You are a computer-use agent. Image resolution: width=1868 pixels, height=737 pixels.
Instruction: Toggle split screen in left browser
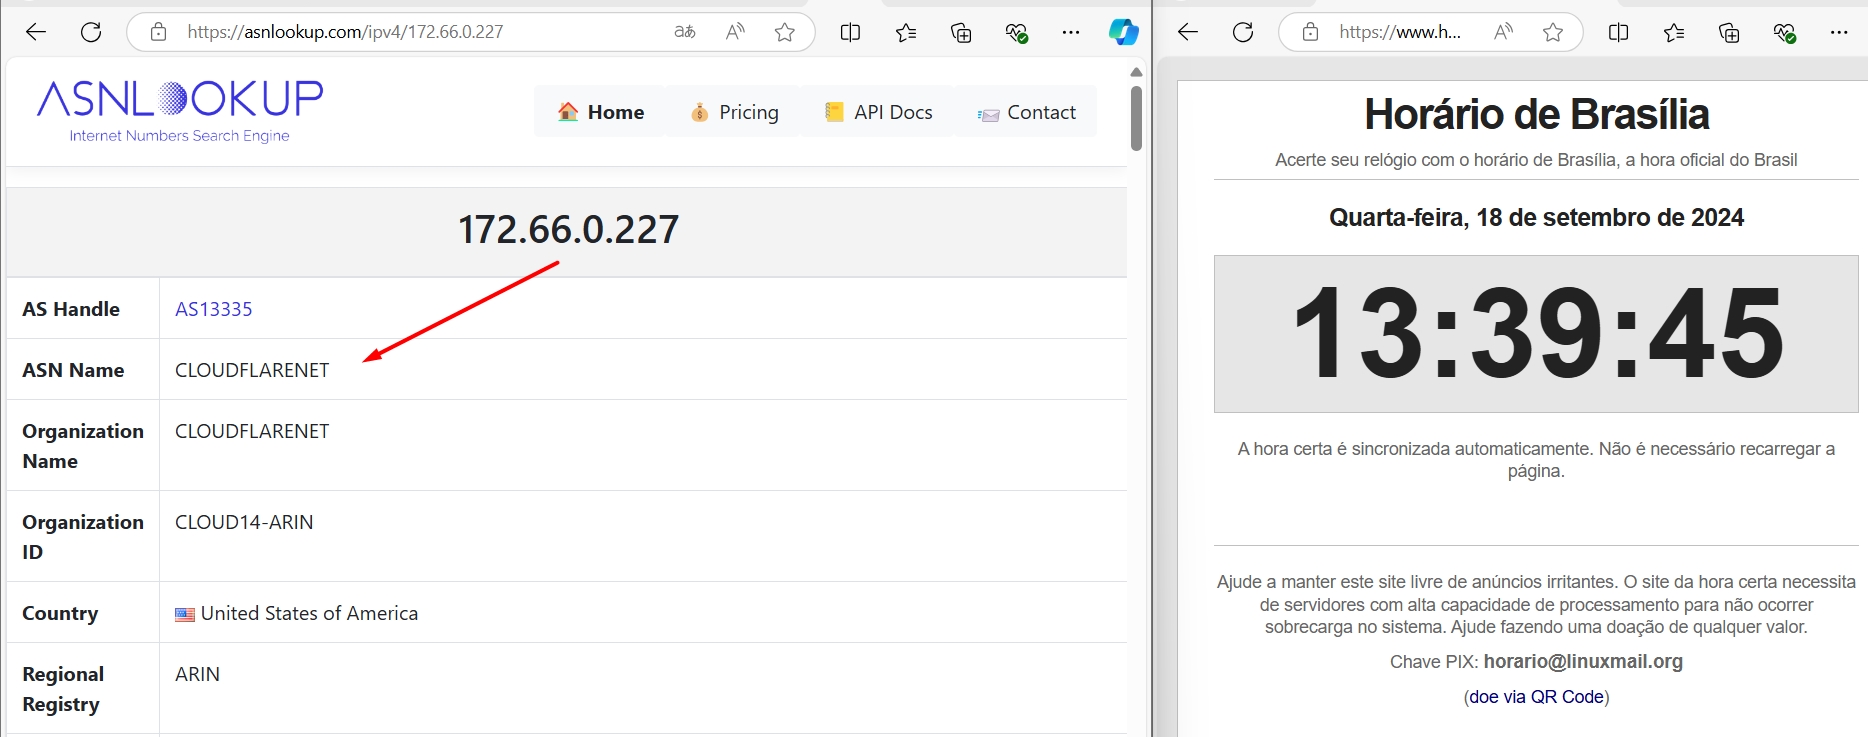[850, 32]
